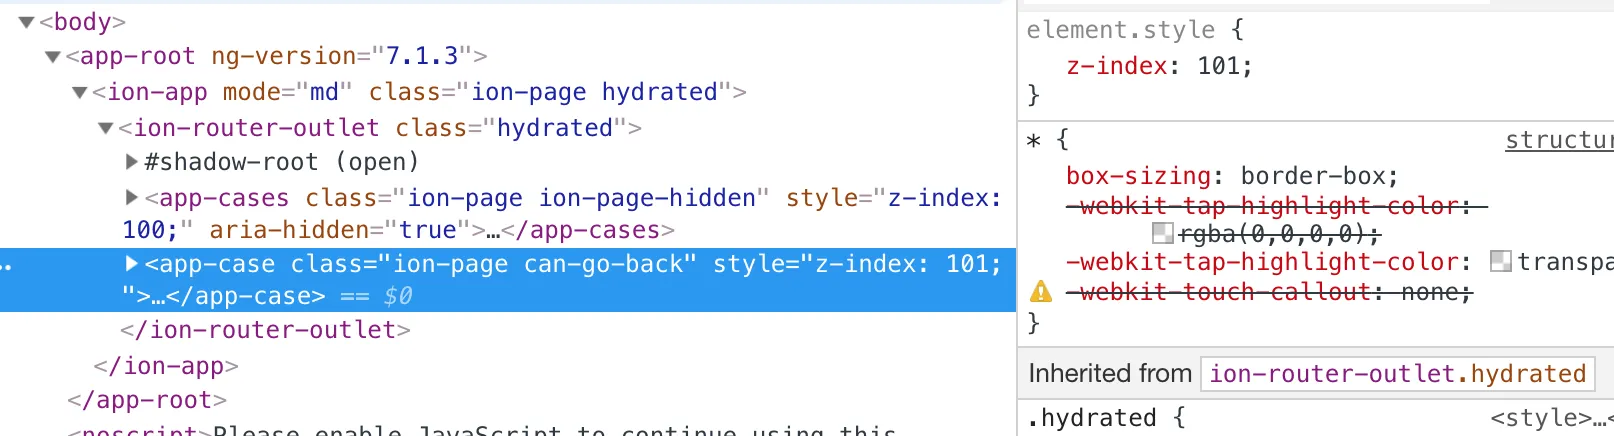Expand the selected app-case element
The width and height of the screenshot is (1614, 436).
[131, 263]
